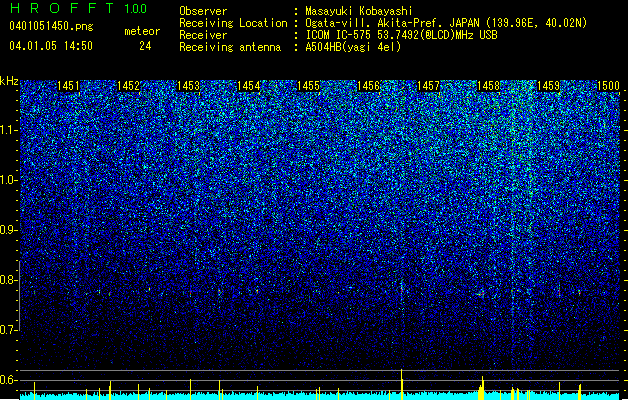Click the 0.8 kHz axis label
629x400 pixels.
[x=9, y=280]
